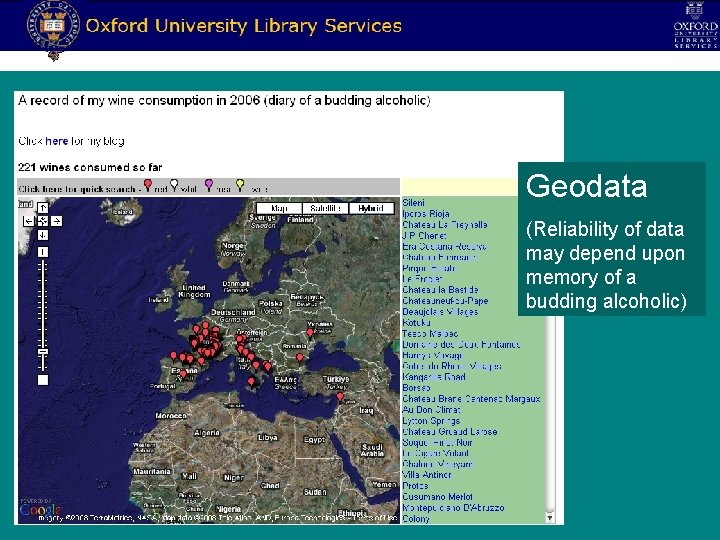720x540 pixels.
Task: Open the Sileni wine entry
Action: point(413,202)
